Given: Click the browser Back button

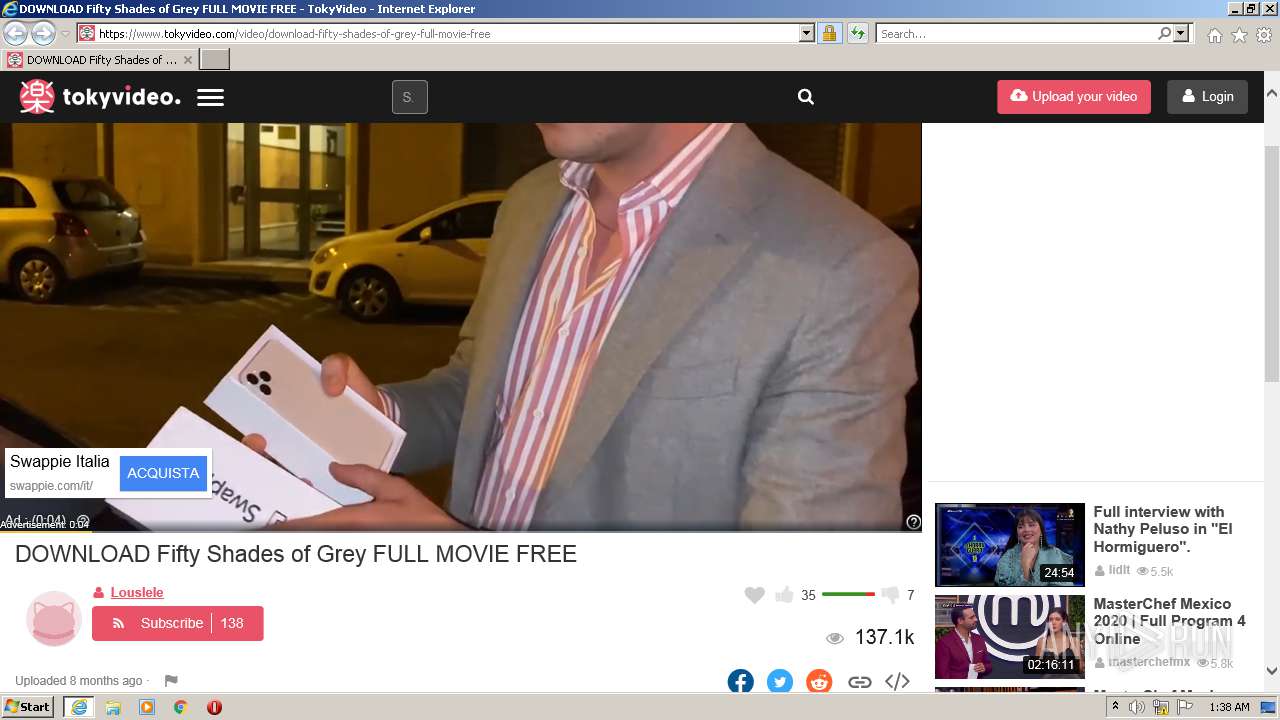Looking at the screenshot, I should (15, 33).
